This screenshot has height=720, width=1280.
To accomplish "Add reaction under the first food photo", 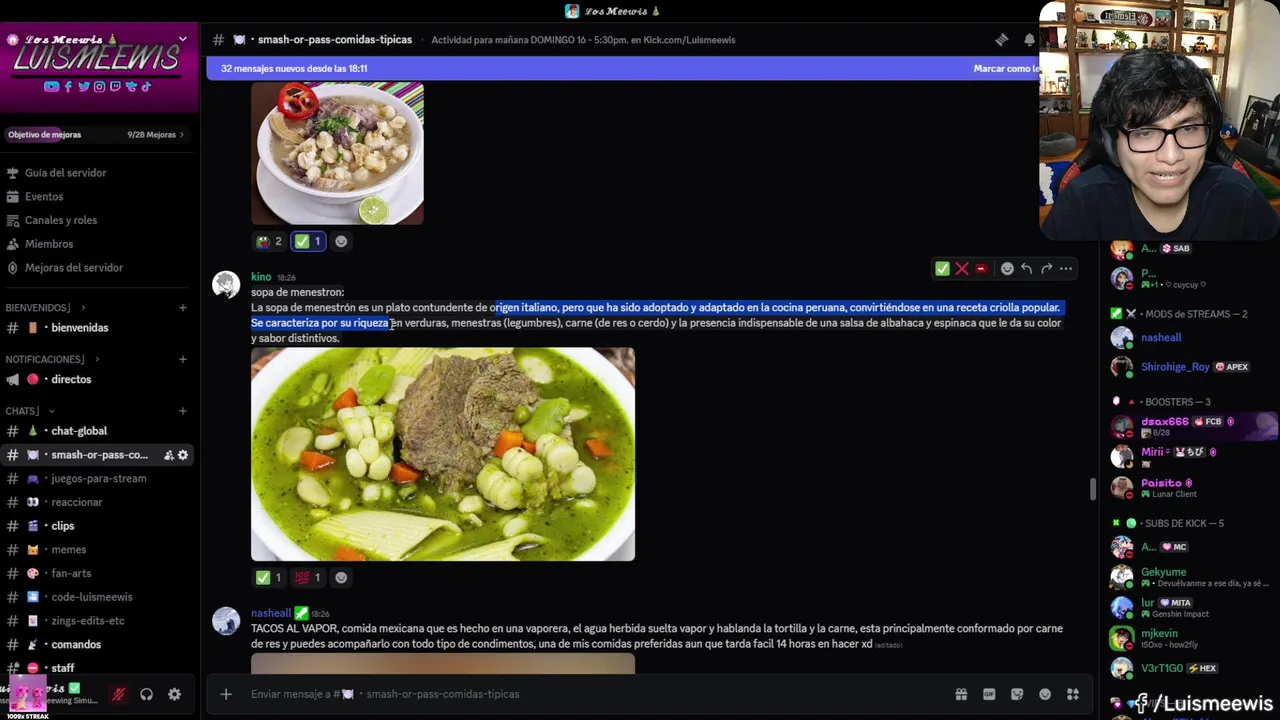I will tap(341, 241).
